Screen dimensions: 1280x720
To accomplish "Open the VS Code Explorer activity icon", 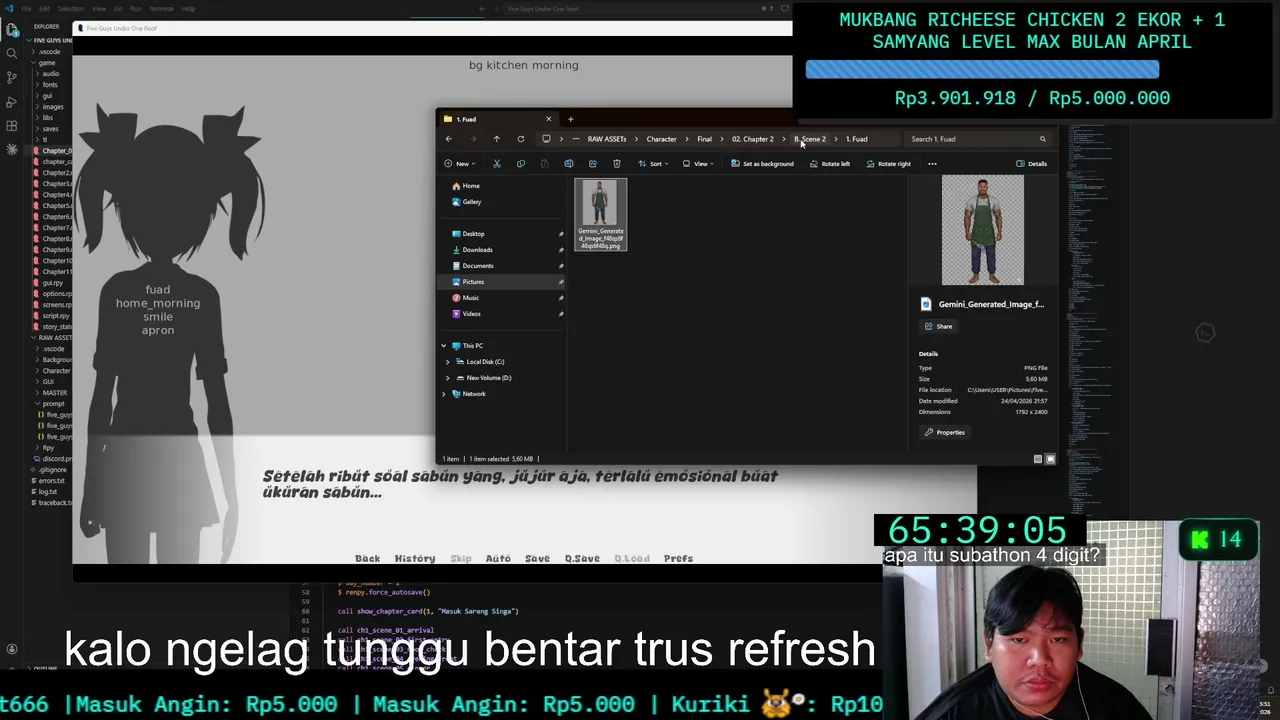I will coord(12,29).
